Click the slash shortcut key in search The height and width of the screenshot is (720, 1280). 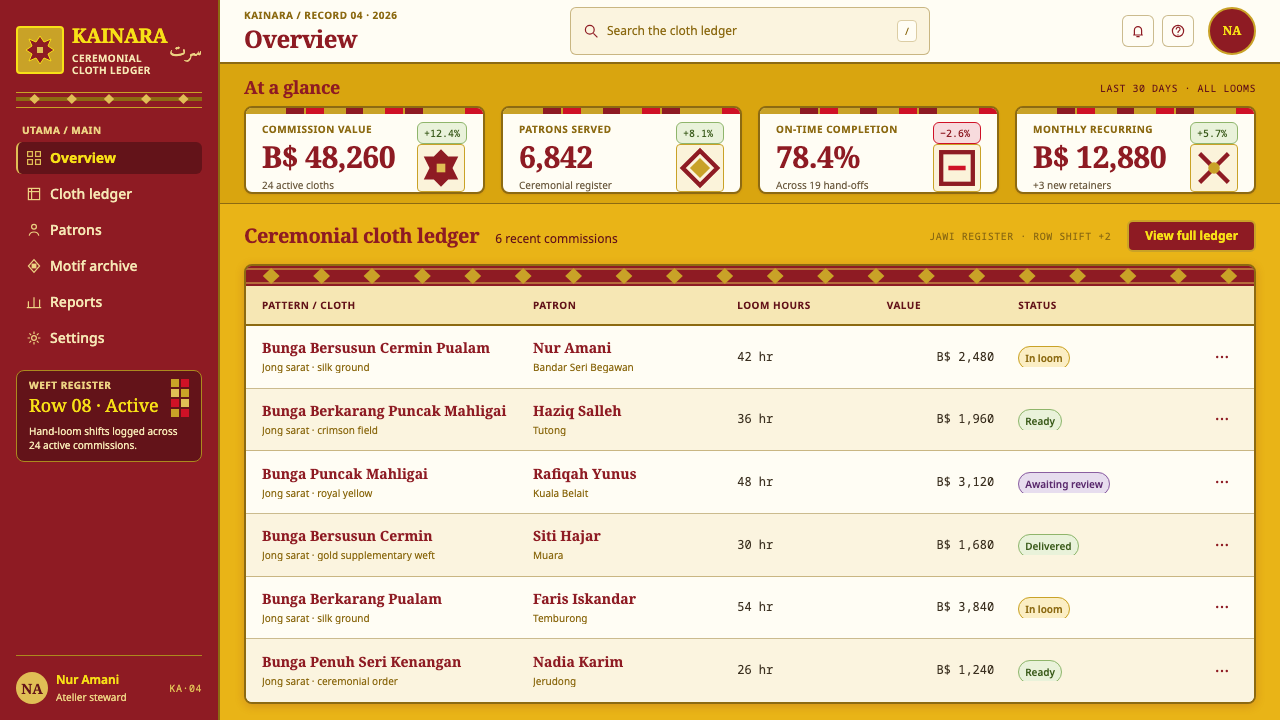click(907, 31)
